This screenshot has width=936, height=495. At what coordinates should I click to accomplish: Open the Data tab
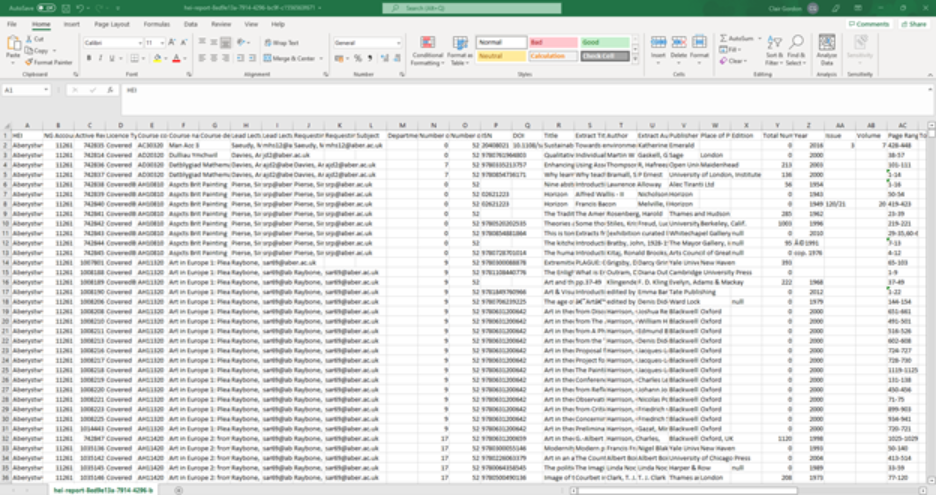coord(190,24)
